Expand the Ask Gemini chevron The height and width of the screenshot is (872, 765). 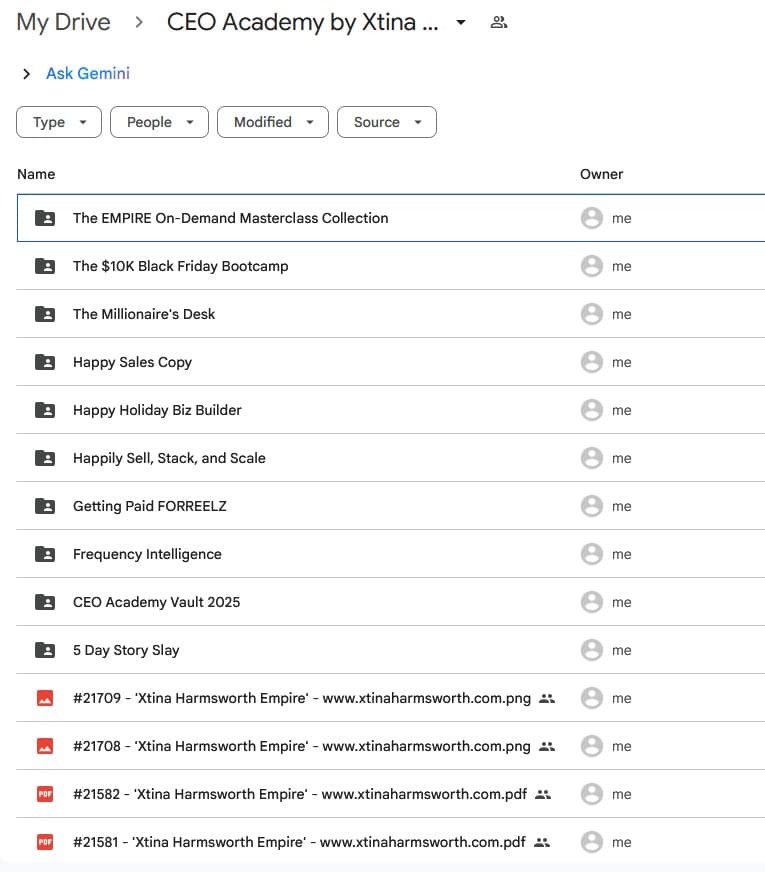(x=26, y=74)
